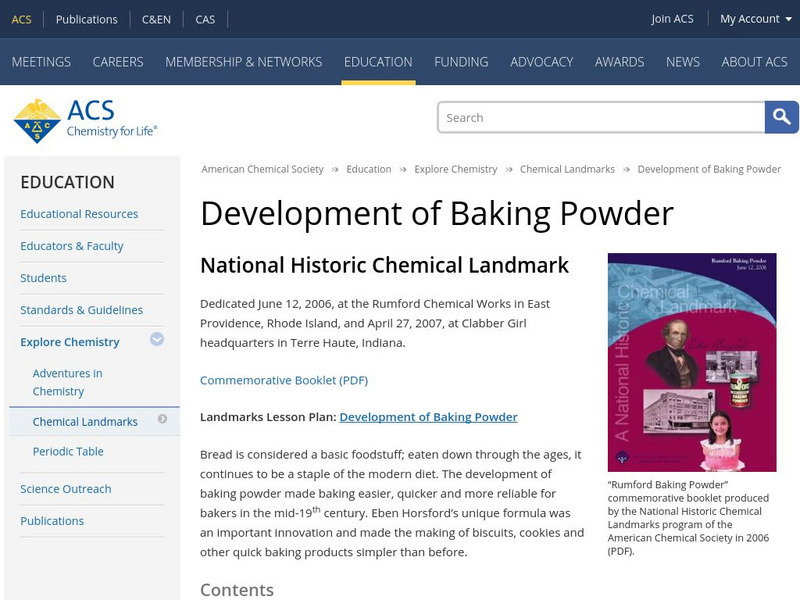Open the My Account dropdown arrow

pyautogui.click(x=786, y=18)
